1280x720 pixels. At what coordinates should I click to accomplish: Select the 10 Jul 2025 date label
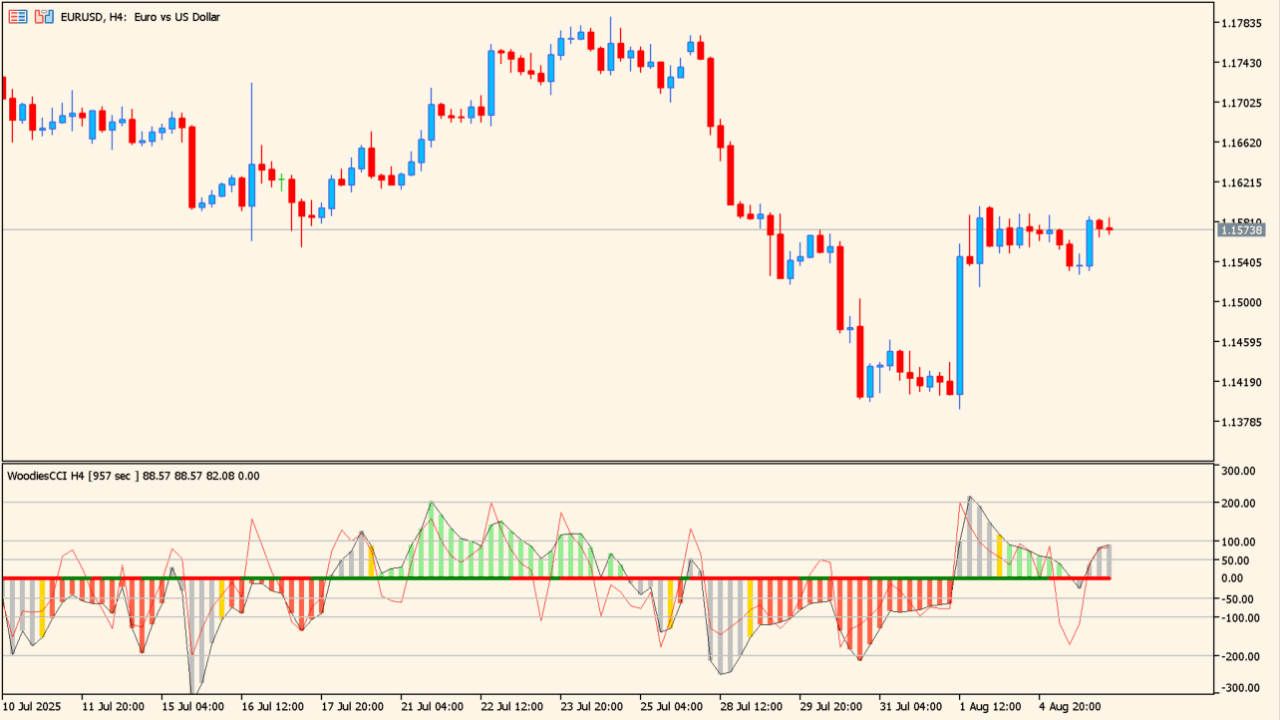coord(32,706)
